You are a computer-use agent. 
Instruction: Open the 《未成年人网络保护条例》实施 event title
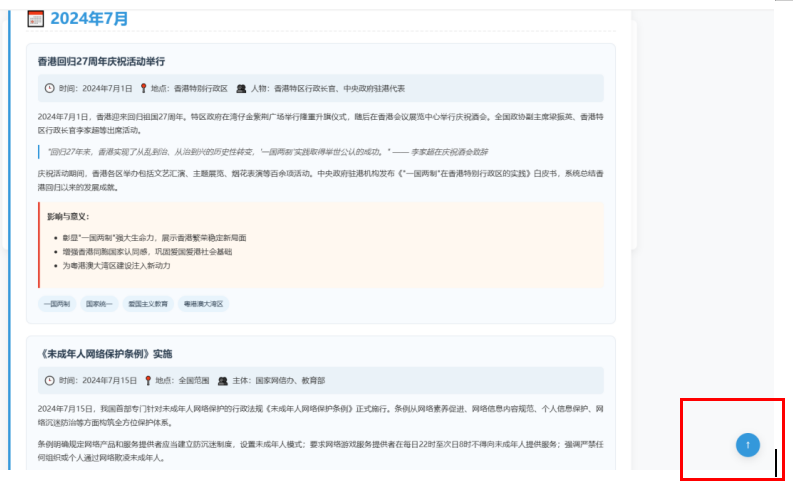pyautogui.click(x=105, y=354)
